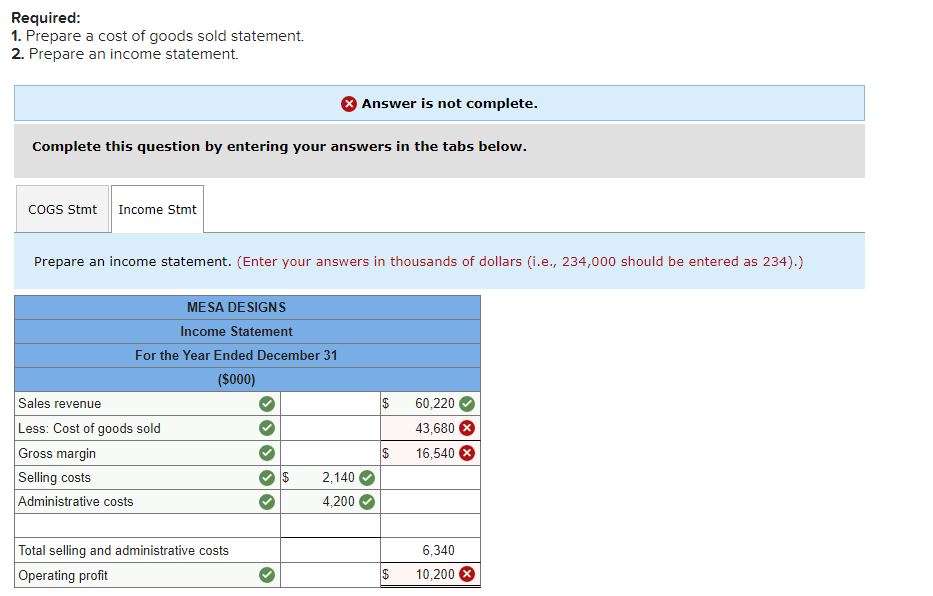This screenshot has width=933, height=596.
Task: Click the green checkmark next to Operating profit label
Action: [267, 575]
